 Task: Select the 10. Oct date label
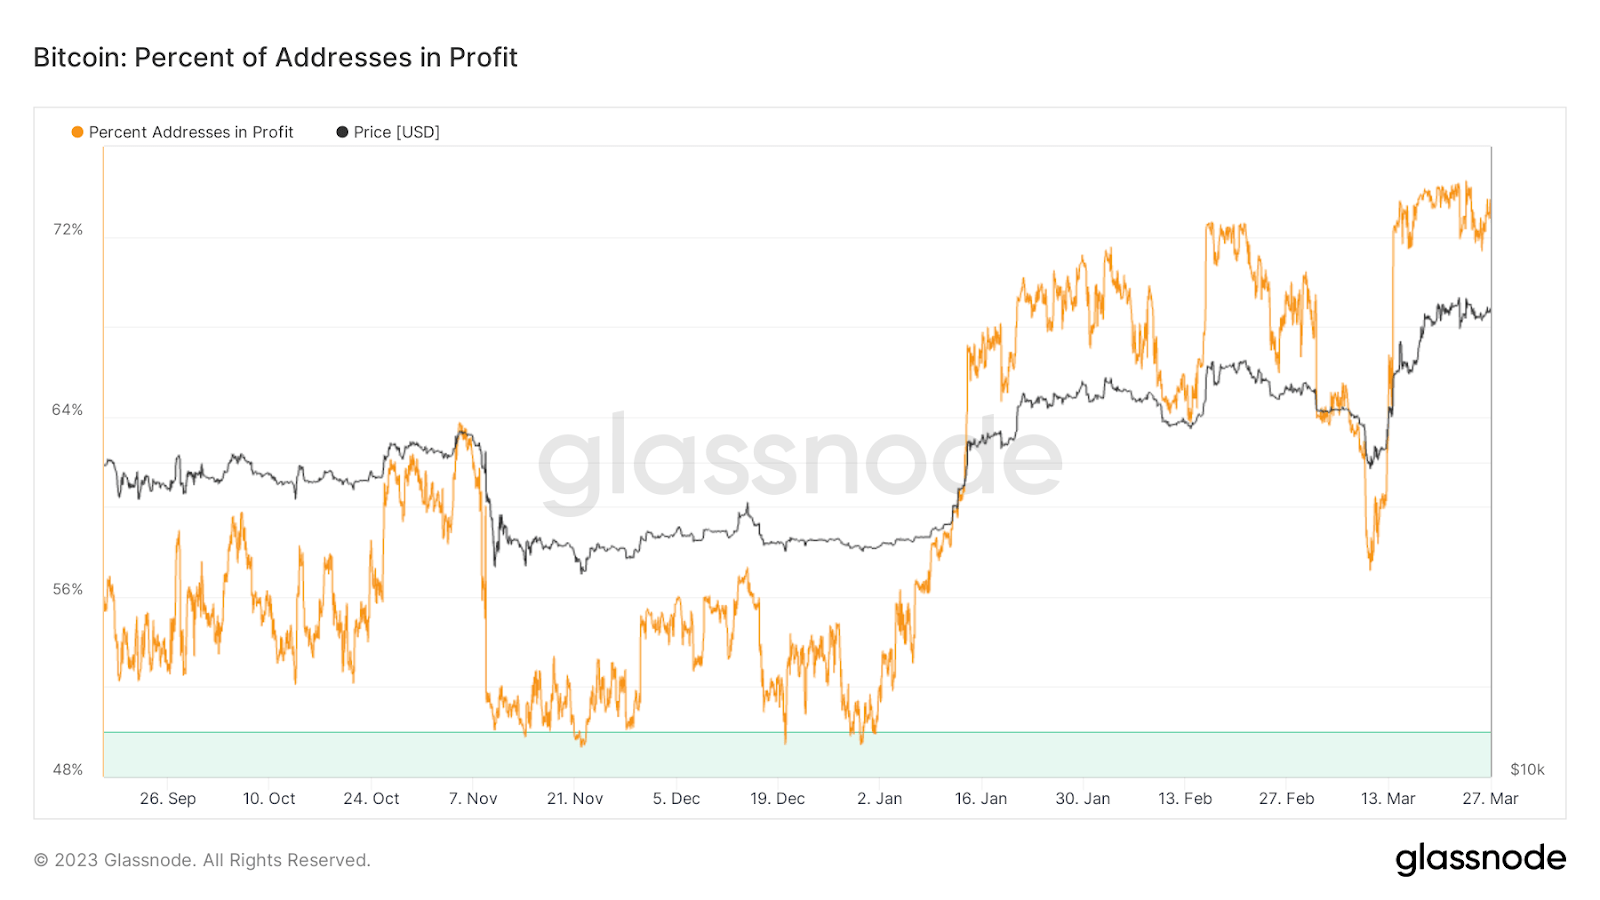tap(269, 799)
